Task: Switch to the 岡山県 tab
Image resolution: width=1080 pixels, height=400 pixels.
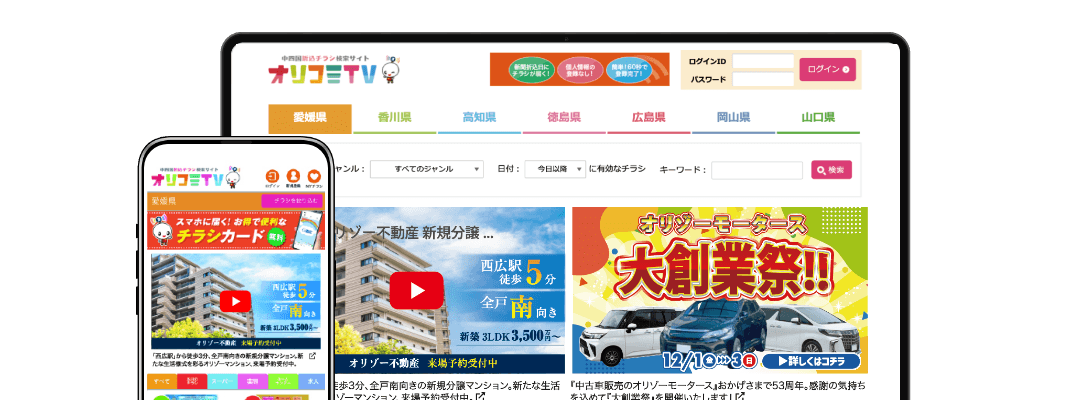Action: click(734, 118)
